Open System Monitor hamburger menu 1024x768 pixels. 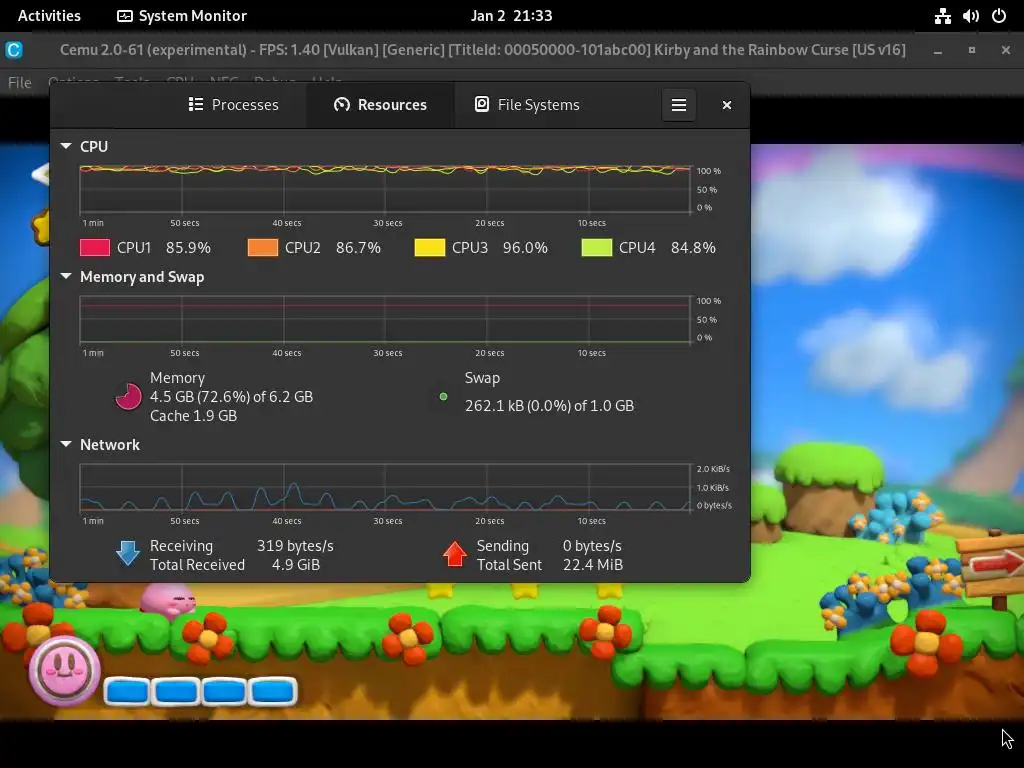(679, 104)
